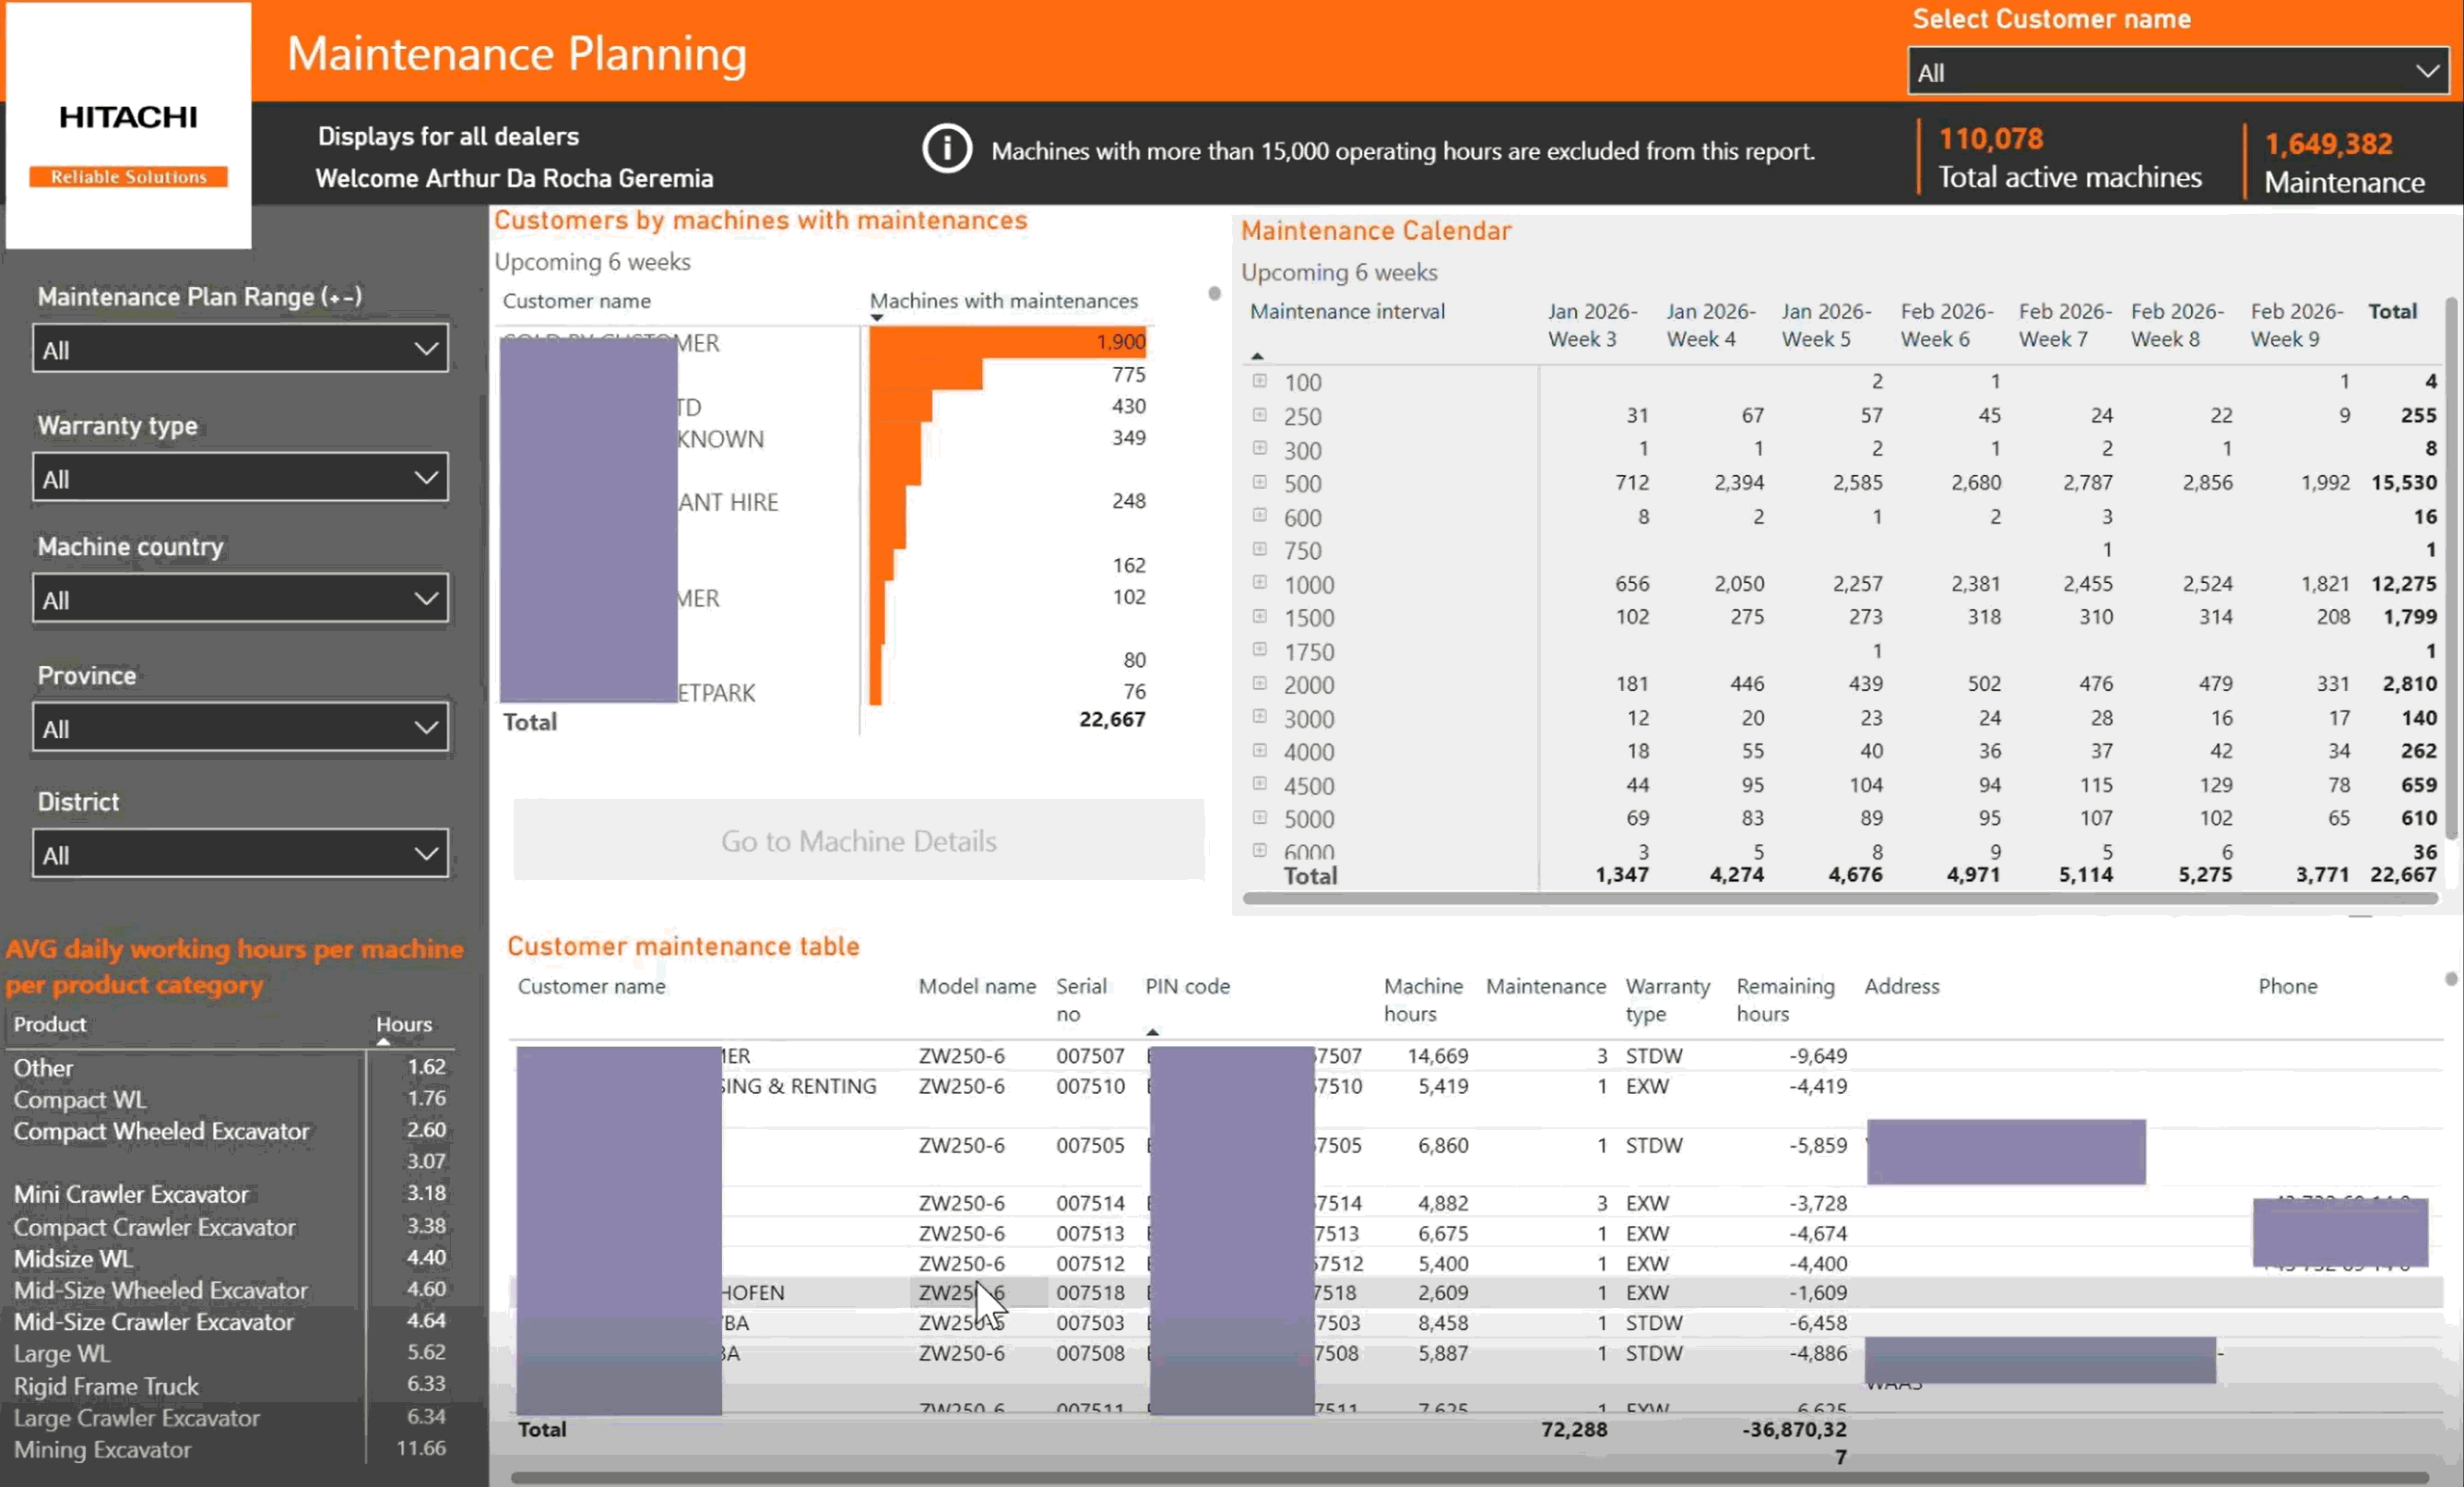Sort by the Warranty type column header
The width and height of the screenshot is (2464, 1487).
[x=1667, y=1000]
